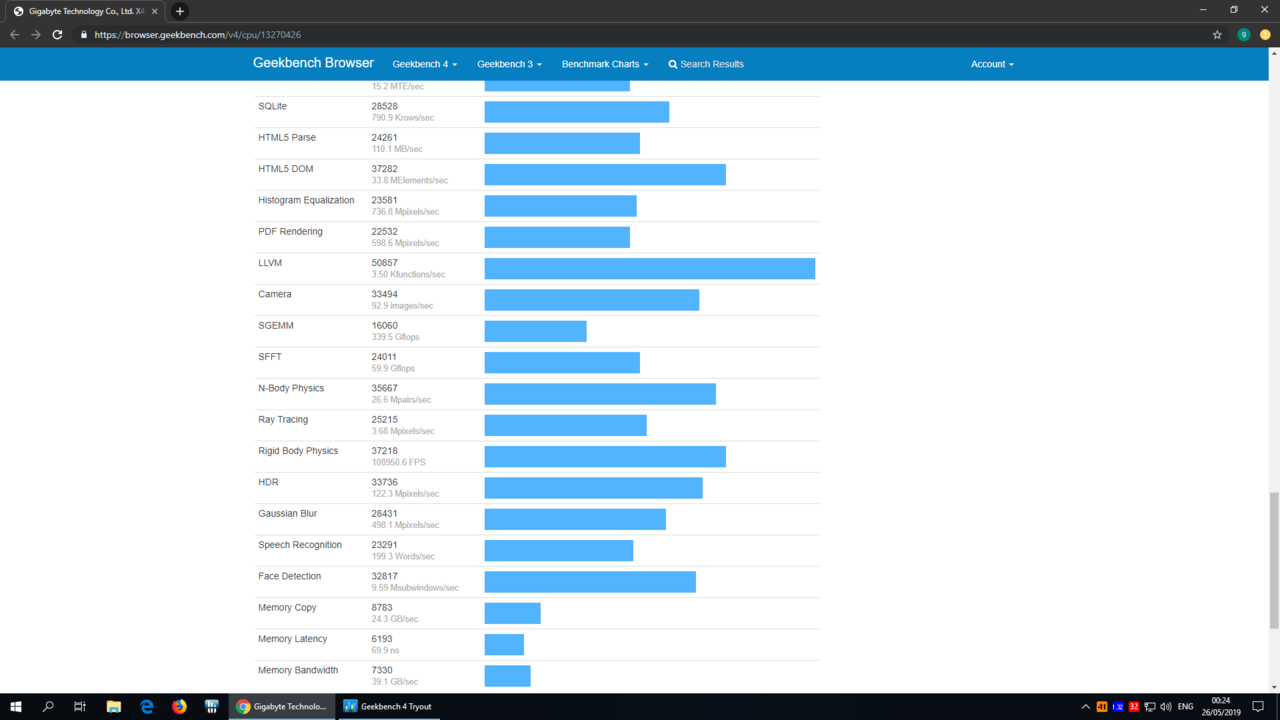This screenshot has height=720, width=1280.
Task: Bookmark this page with the star
Action: click(1217, 34)
